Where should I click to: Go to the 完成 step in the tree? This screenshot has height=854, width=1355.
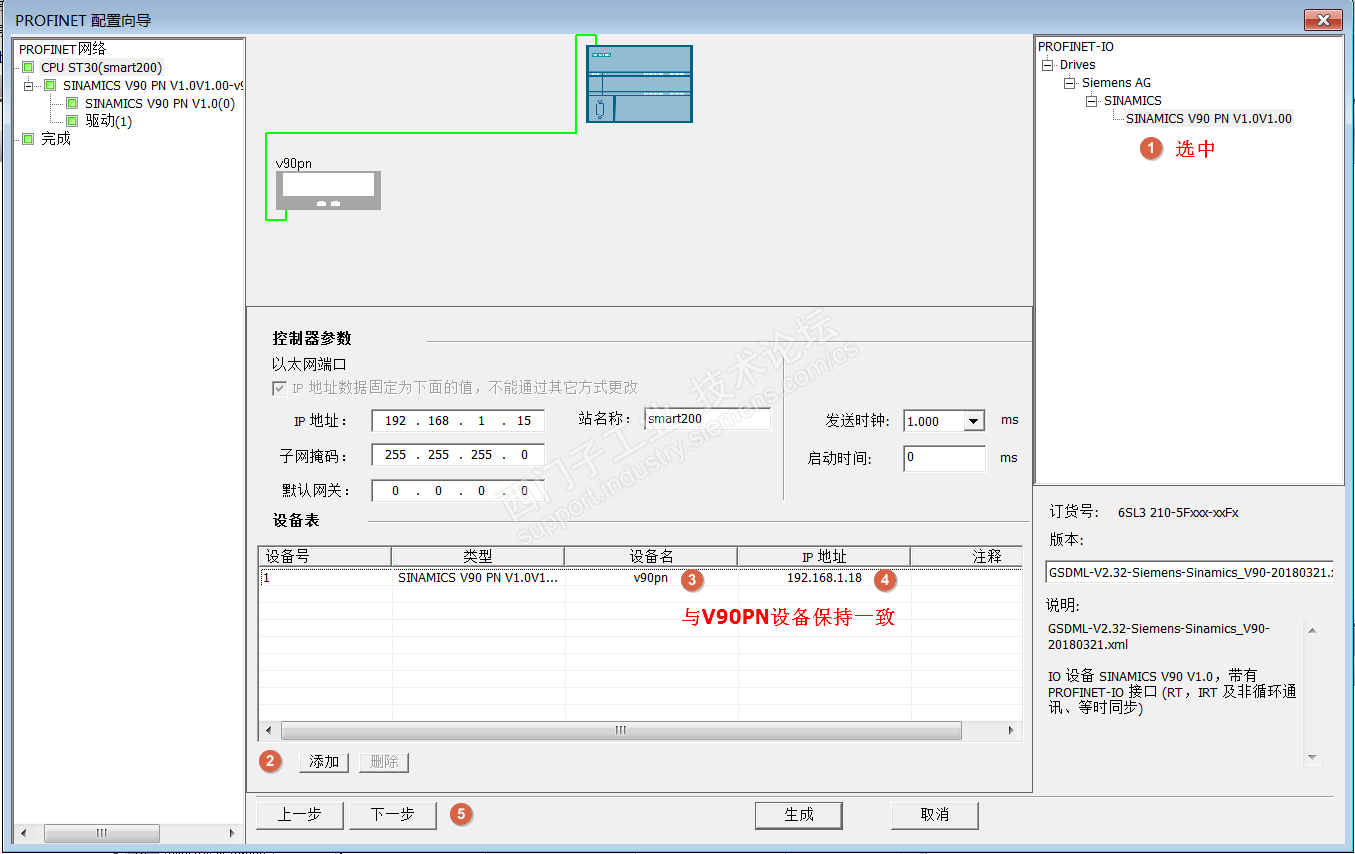click(x=56, y=139)
